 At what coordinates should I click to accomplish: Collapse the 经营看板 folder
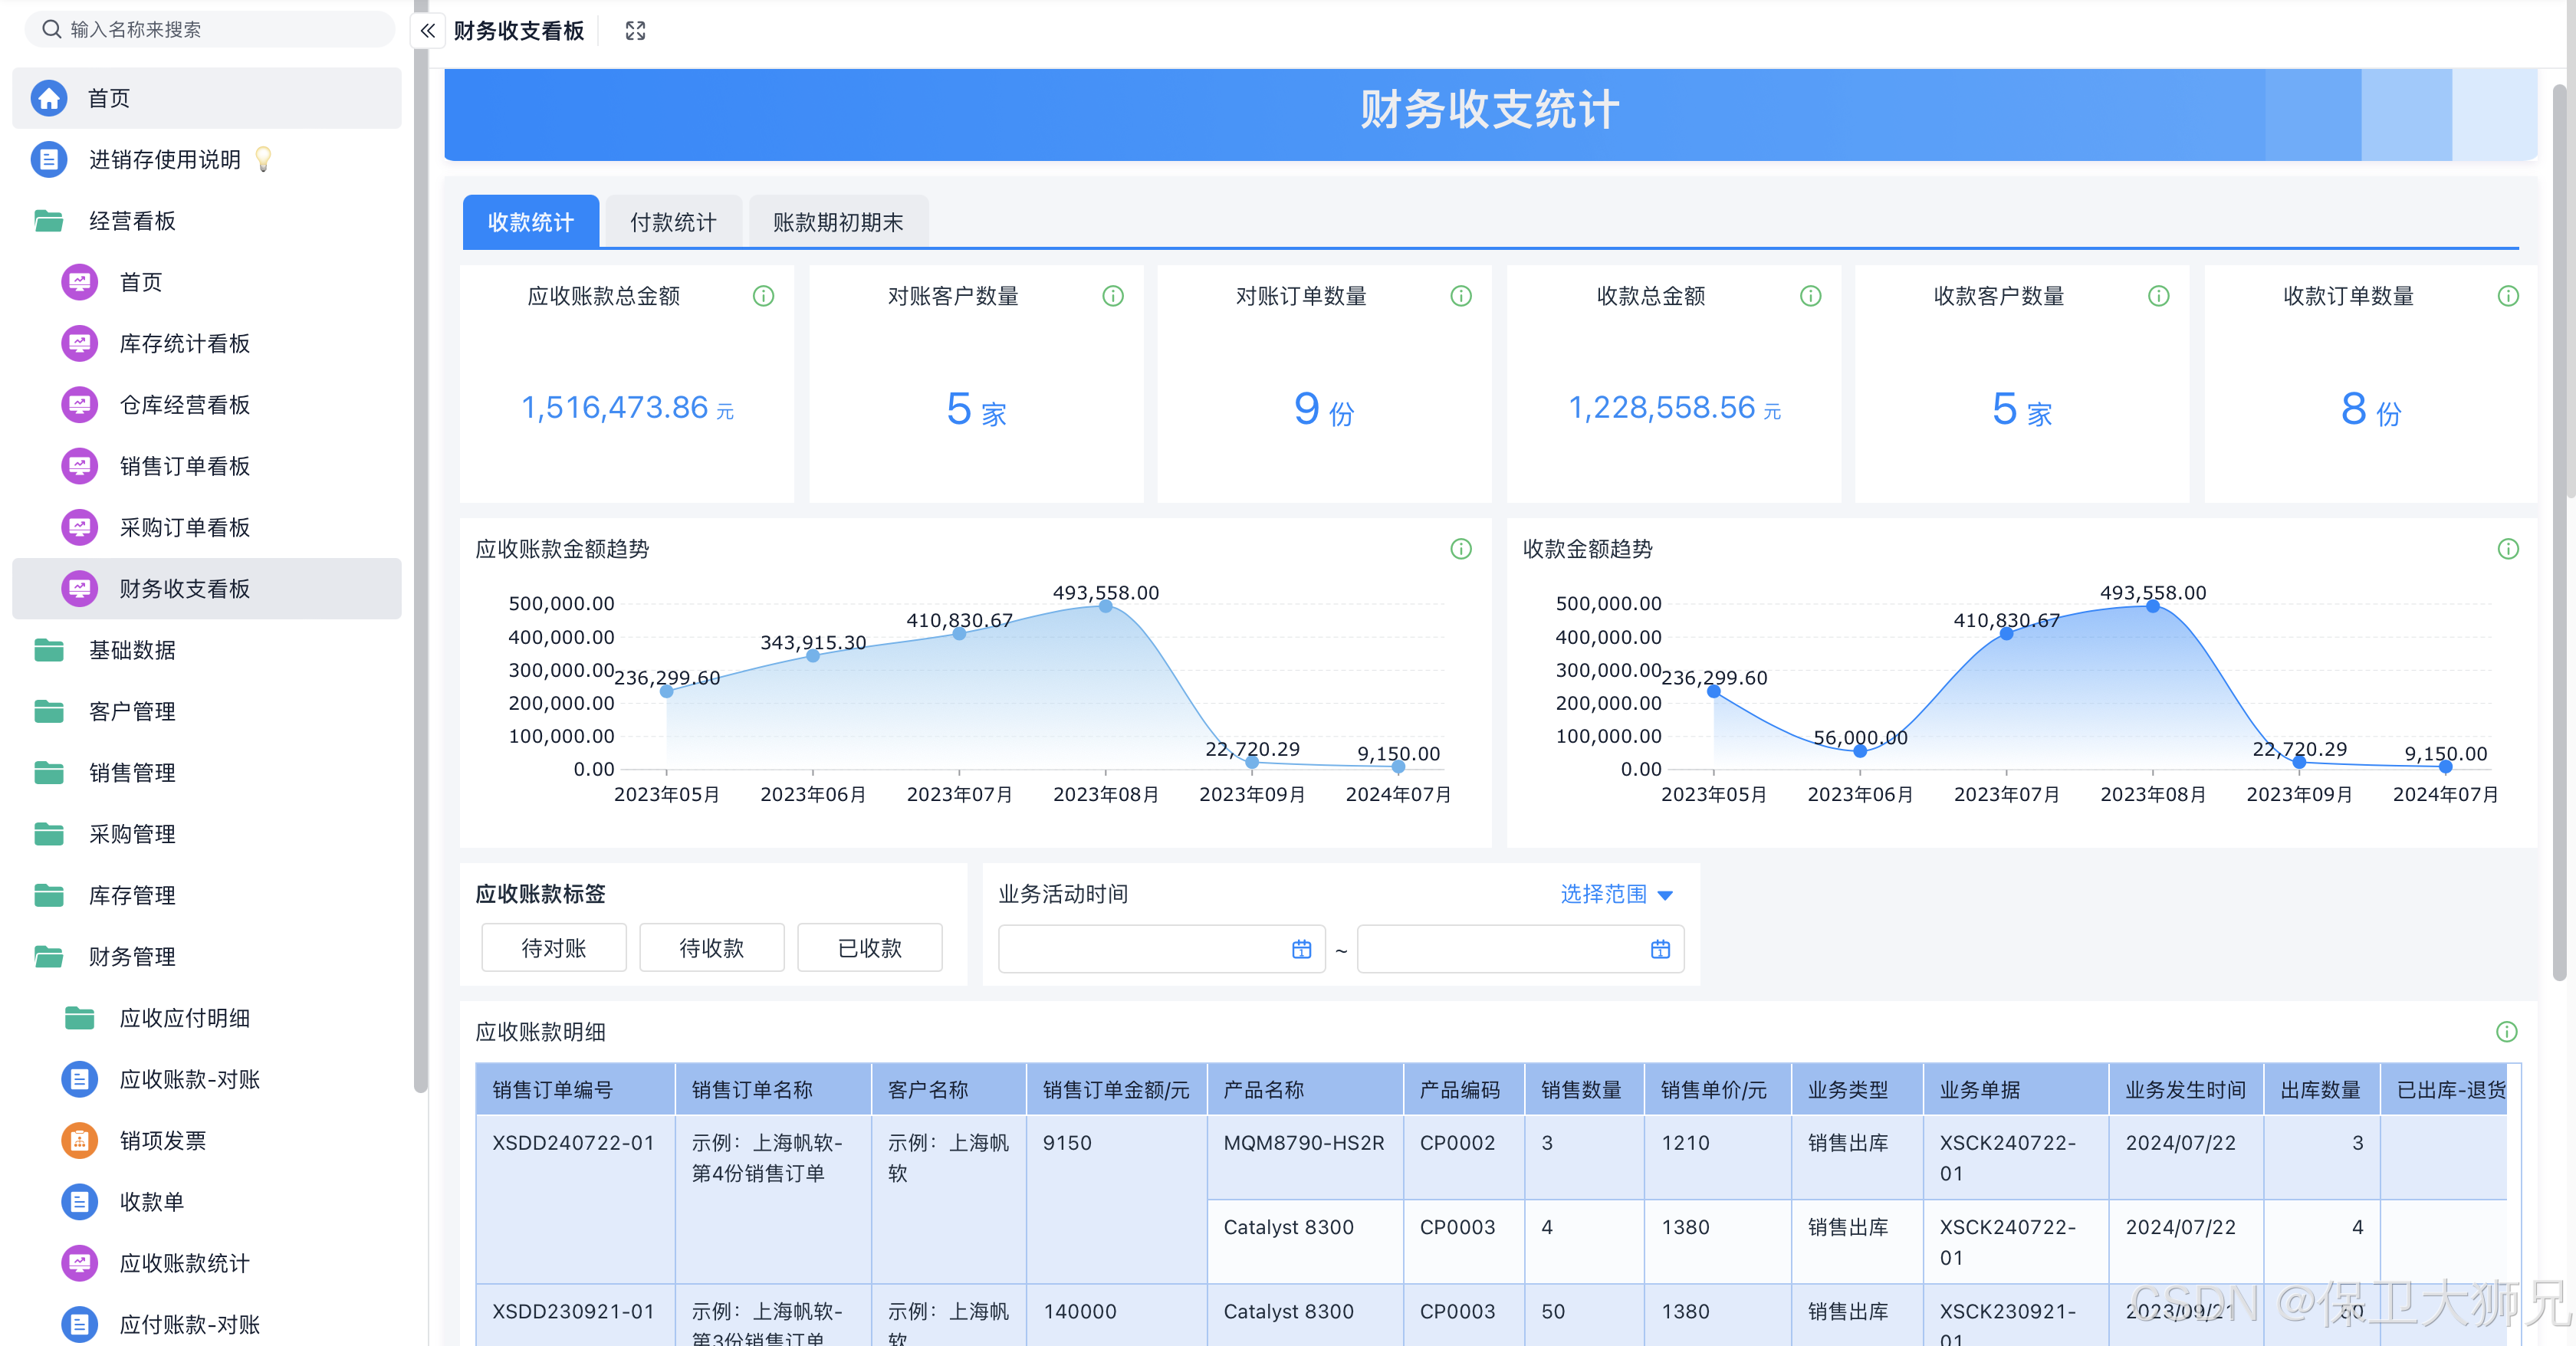tap(131, 221)
